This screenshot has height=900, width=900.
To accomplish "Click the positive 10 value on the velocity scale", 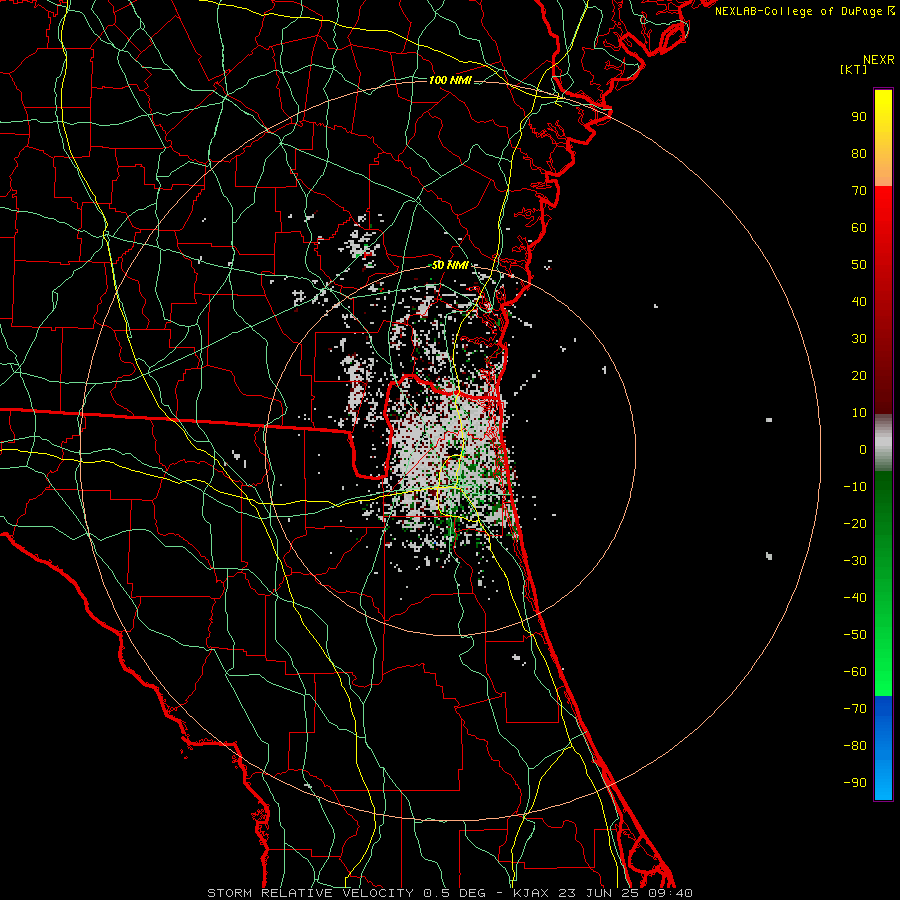I will coord(859,413).
